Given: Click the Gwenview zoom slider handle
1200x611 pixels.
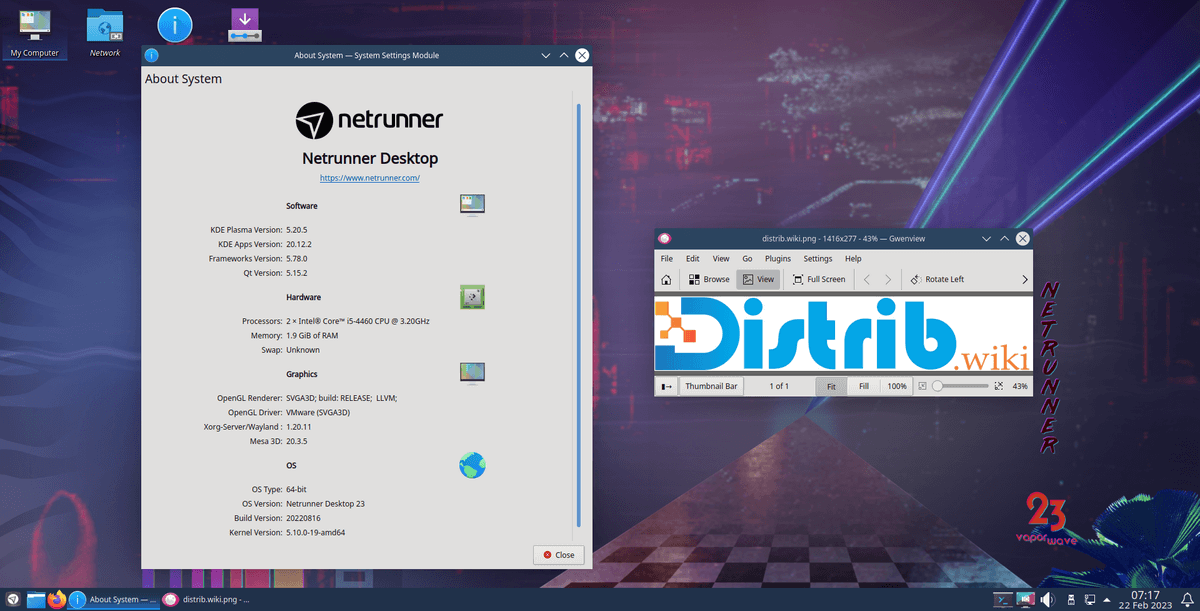Looking at the screenshot, I should click(x=937, y=386).
